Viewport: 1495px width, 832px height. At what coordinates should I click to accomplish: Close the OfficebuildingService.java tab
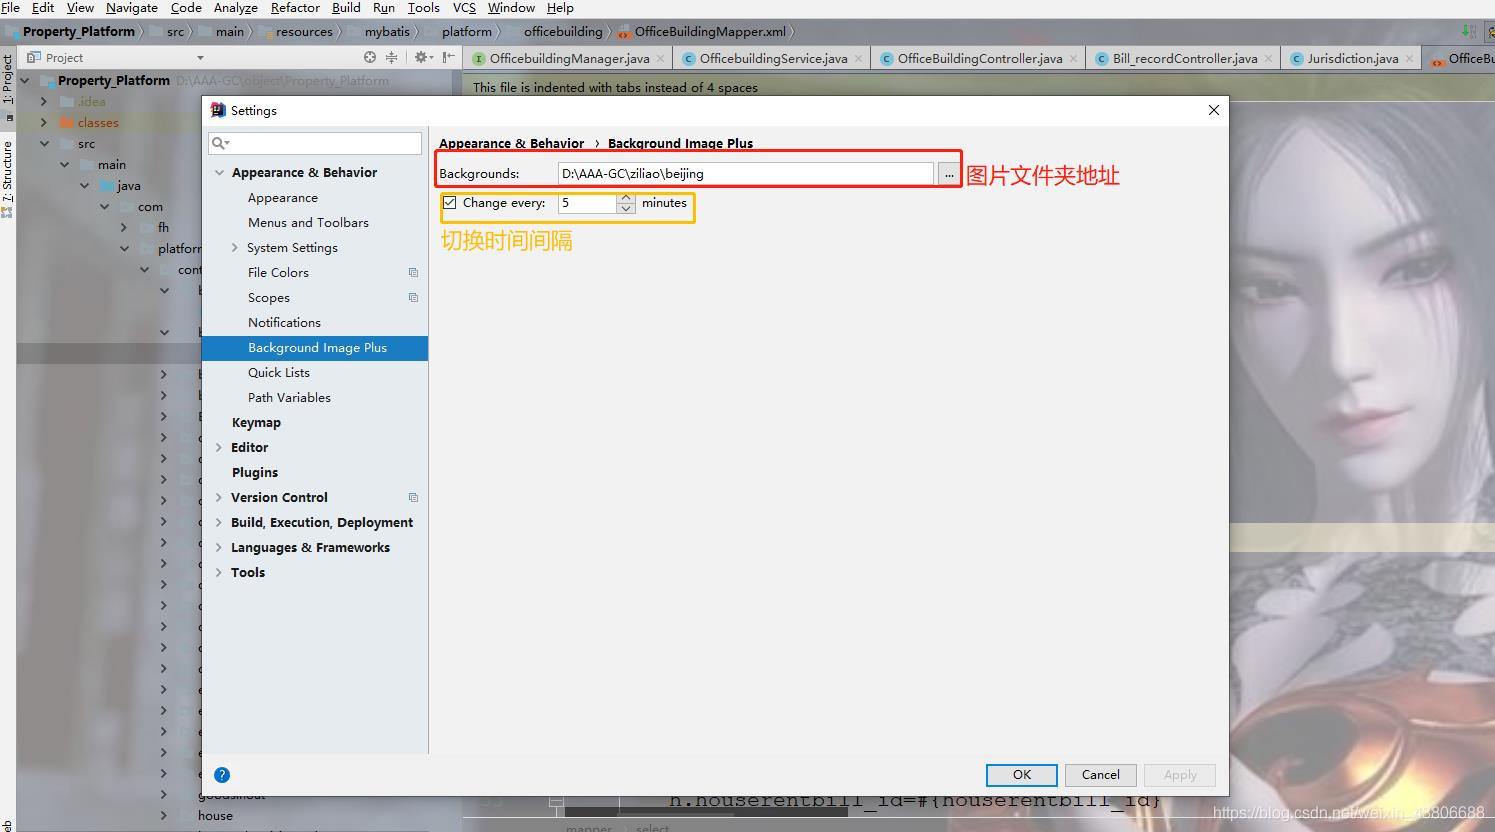858,59
